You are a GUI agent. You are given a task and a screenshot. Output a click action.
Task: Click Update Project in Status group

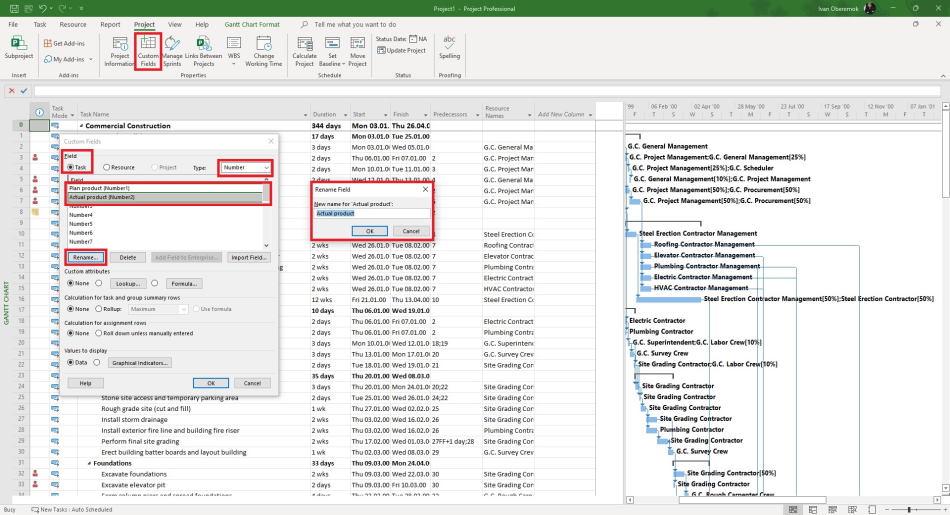coord(402,50)
